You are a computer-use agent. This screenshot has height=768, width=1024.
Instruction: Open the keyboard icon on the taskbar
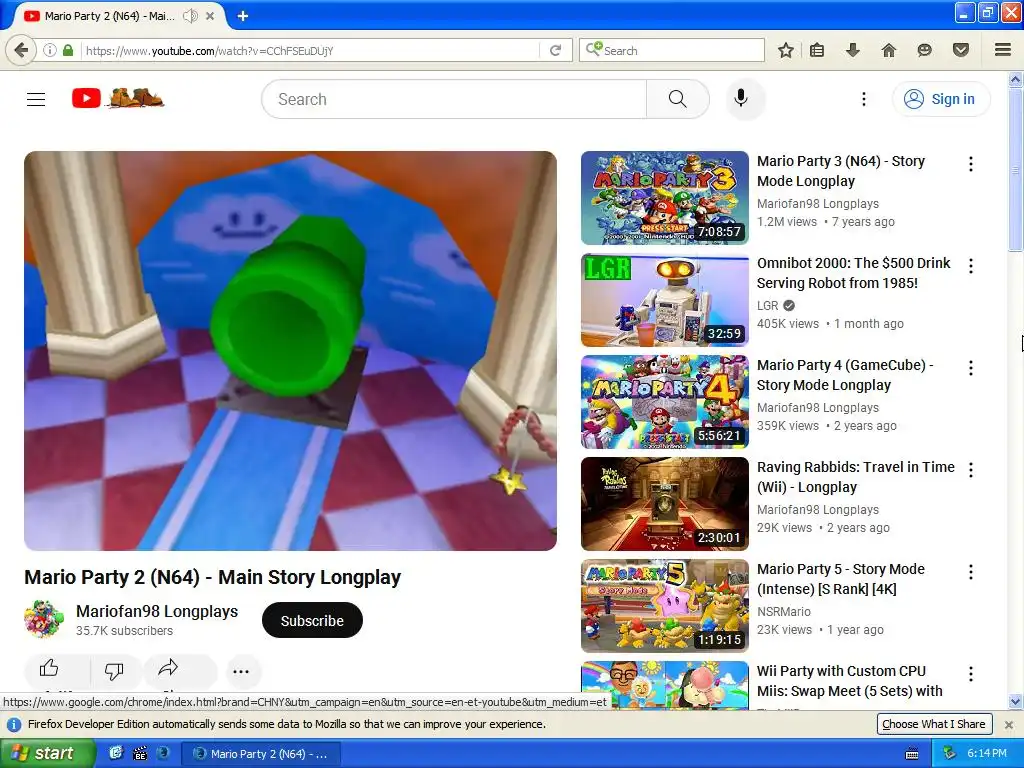pyautogui.click(x=912, y=754)
